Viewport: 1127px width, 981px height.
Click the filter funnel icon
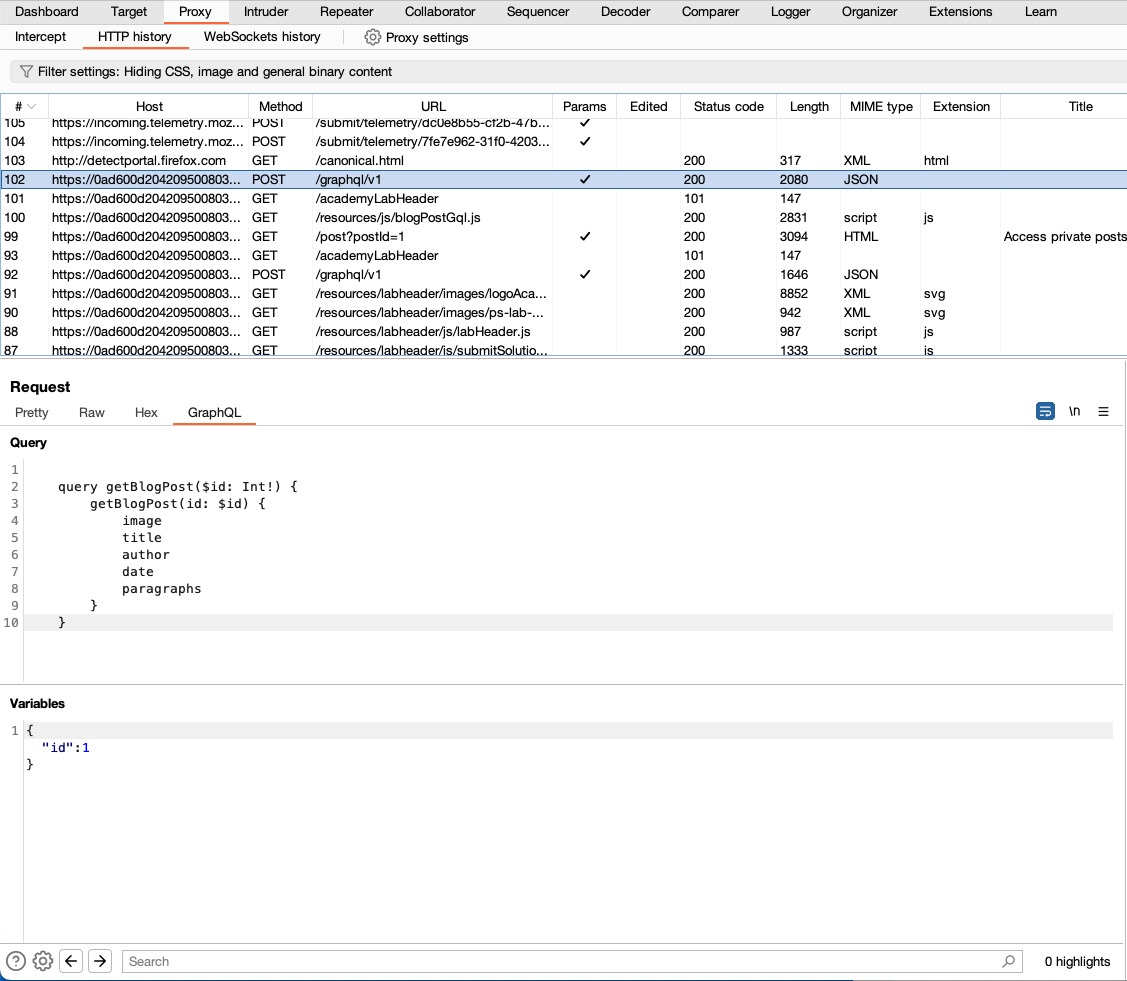(x=25, y=71)
